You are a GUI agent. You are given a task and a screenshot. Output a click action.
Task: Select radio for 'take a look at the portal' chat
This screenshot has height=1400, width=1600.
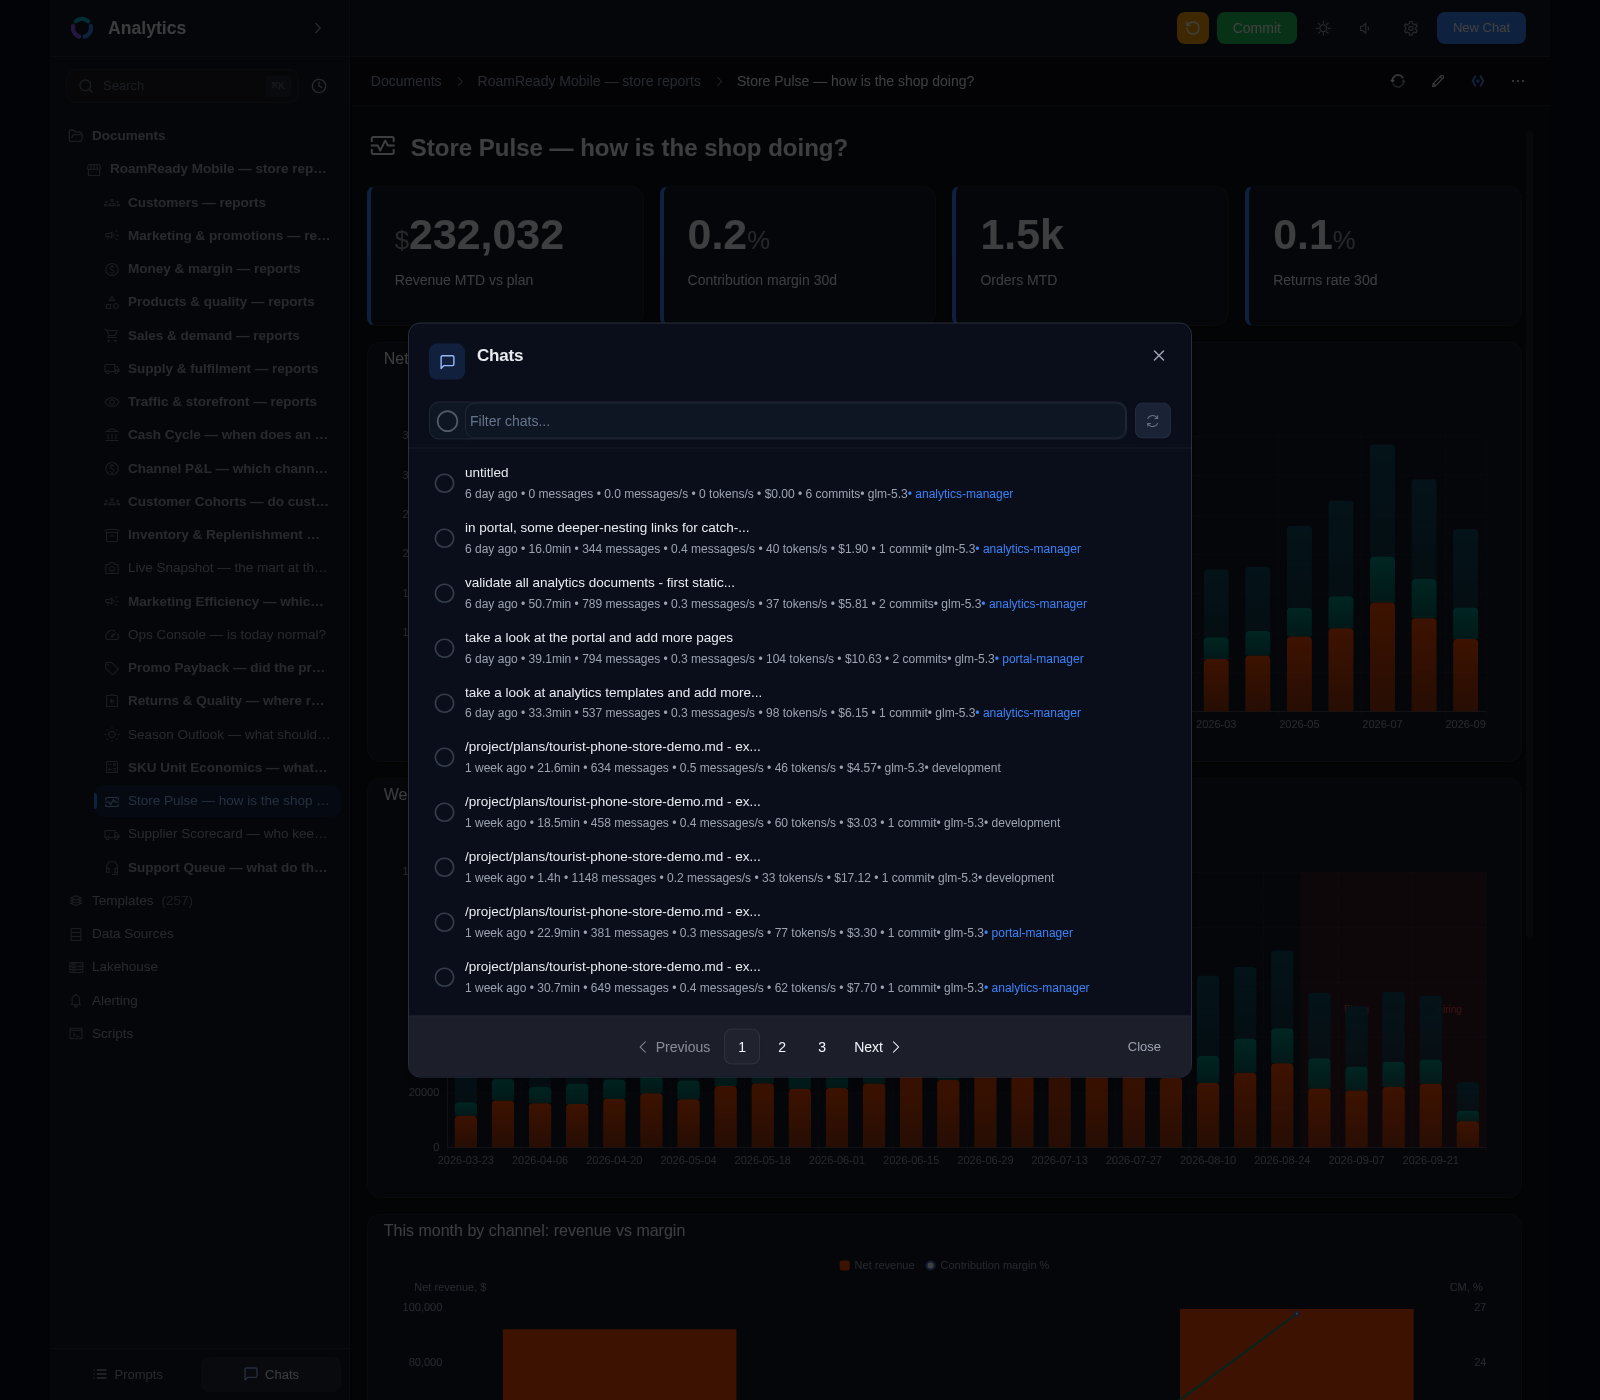pos(444,648)
